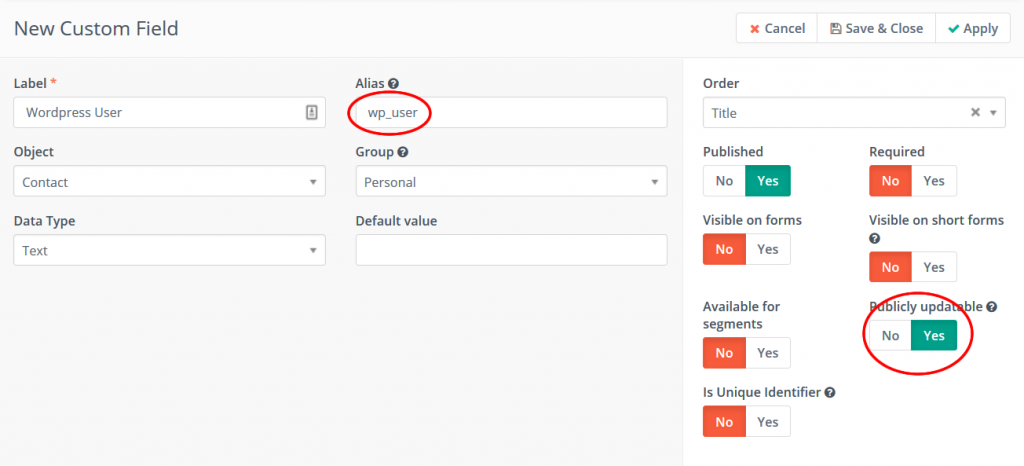Open the Group dropdown showing Personal
Viewport: 1024px width, 466px height.
click(x=511, y=182)
